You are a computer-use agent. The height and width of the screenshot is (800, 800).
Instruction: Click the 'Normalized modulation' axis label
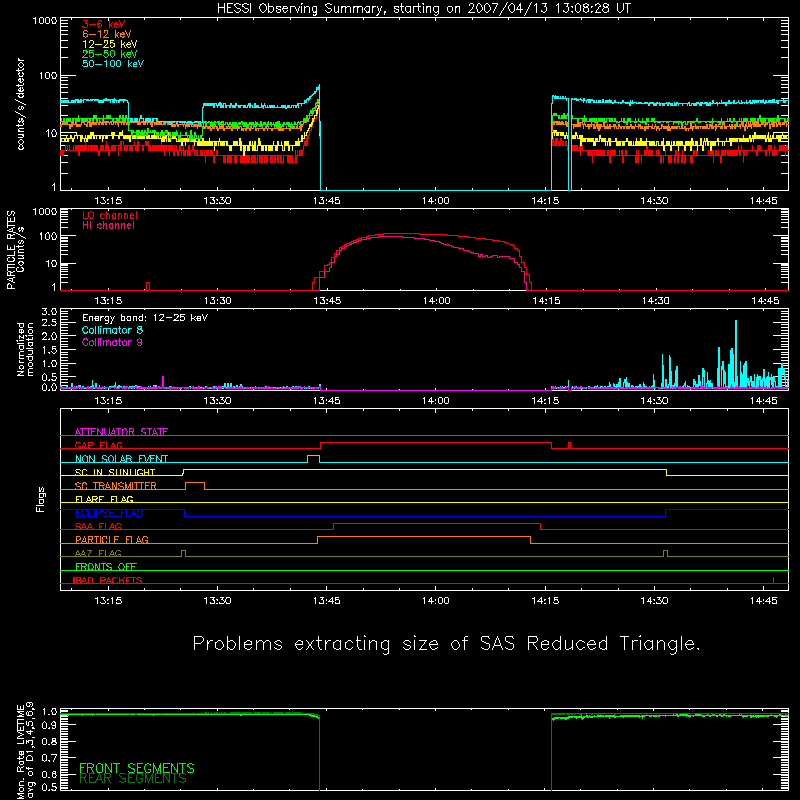tap(25, 349)
